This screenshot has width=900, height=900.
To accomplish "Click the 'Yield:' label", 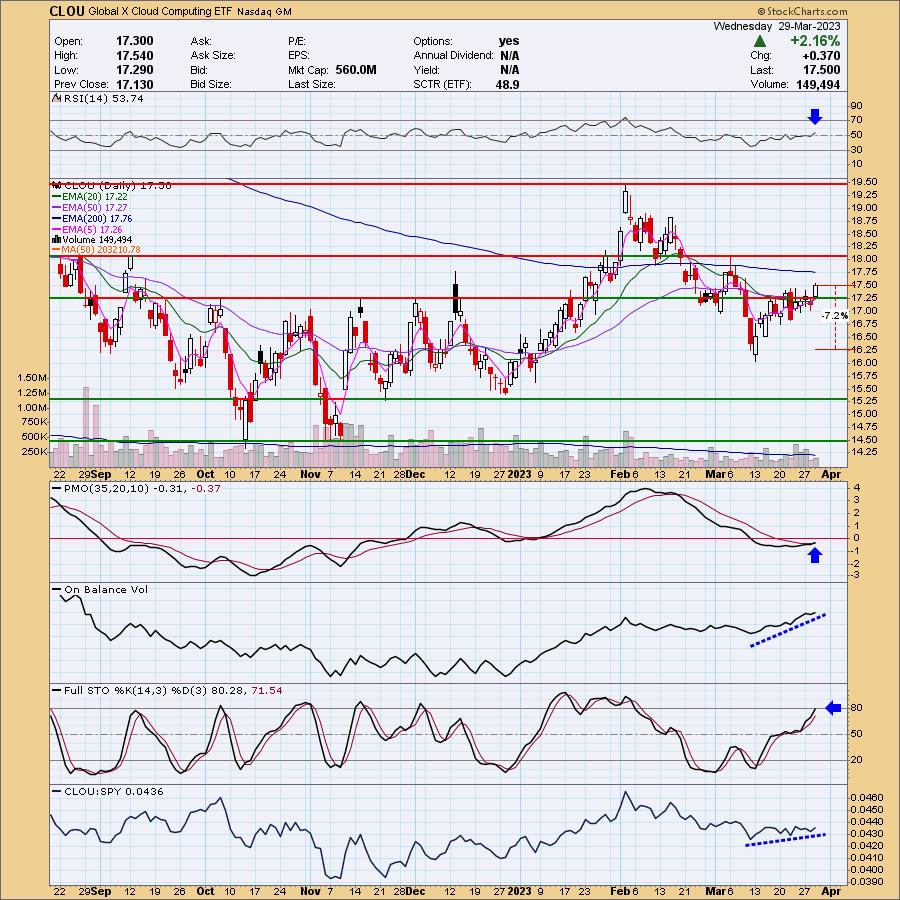I will 426,70.
